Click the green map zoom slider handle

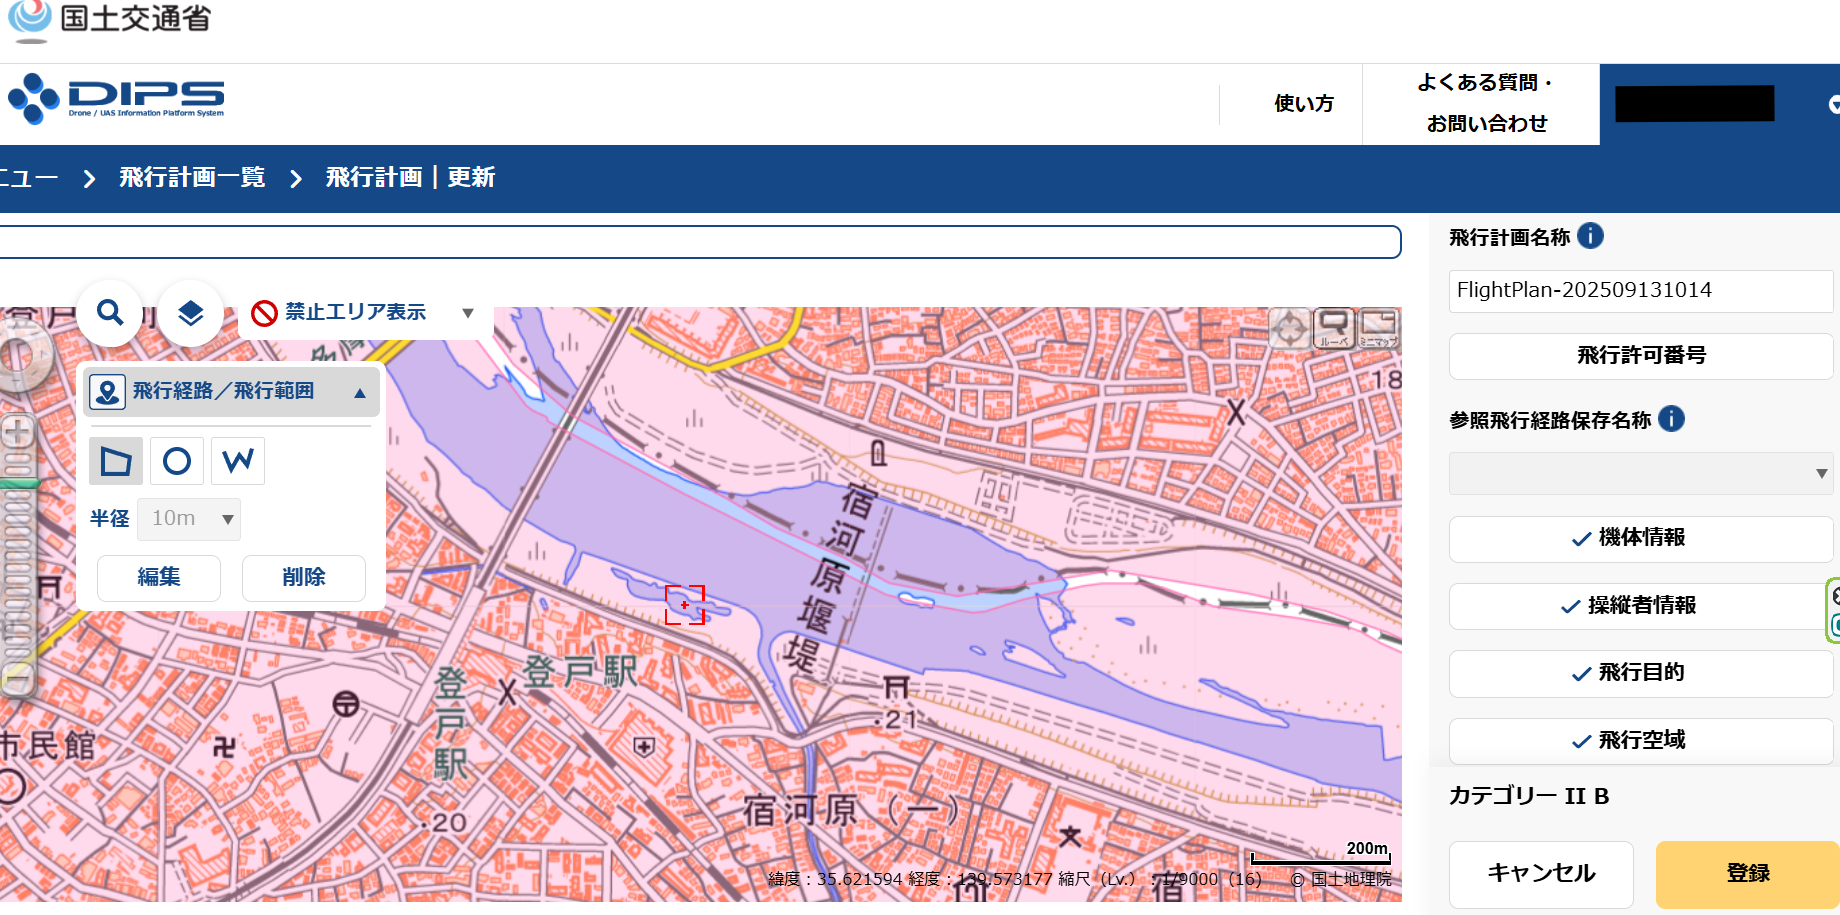(x=18, y=484)
